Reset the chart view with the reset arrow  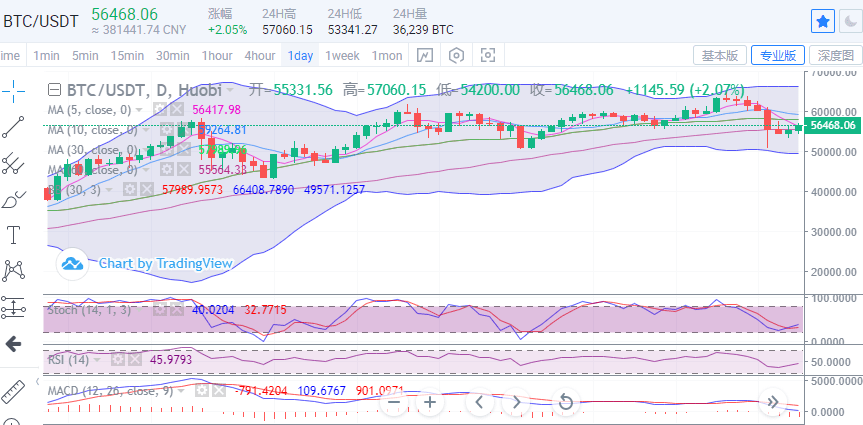[565, 402]
